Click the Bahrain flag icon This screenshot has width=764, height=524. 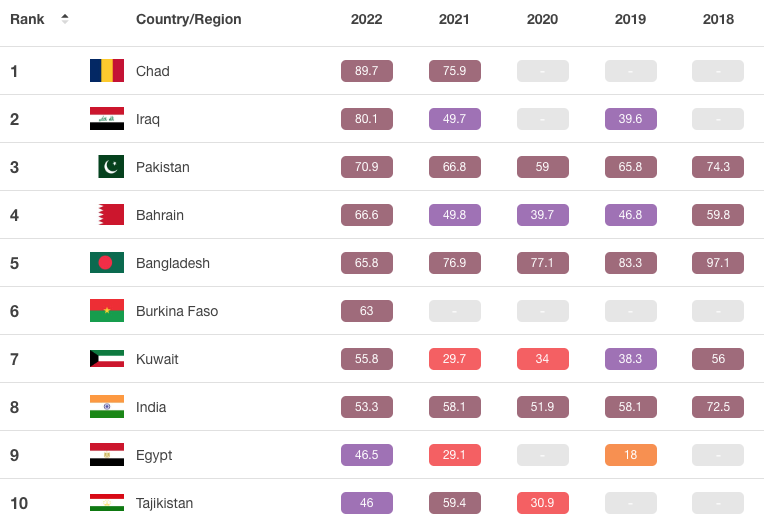coord(111,215)
